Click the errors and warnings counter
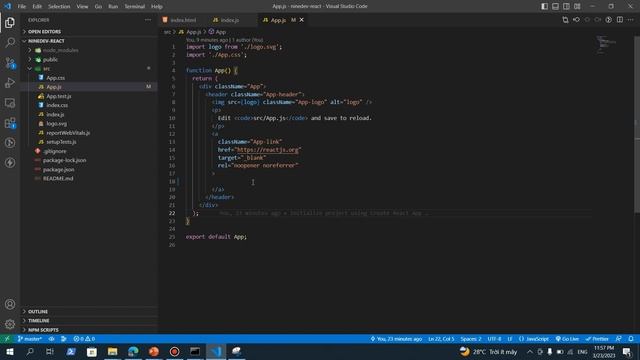 [84, 339]
